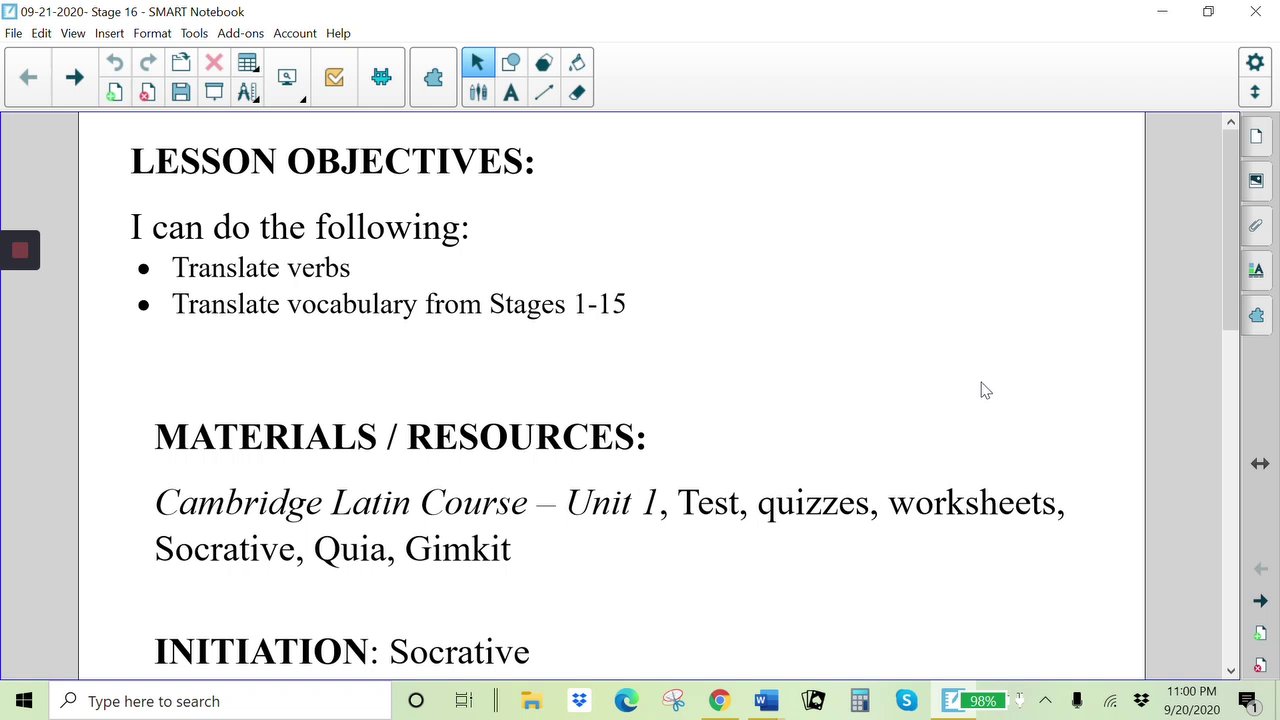The image size is (1280, 720).
Task: Delete selection with the red X icon
Action: pyautogui.click(x=214, y=63)
